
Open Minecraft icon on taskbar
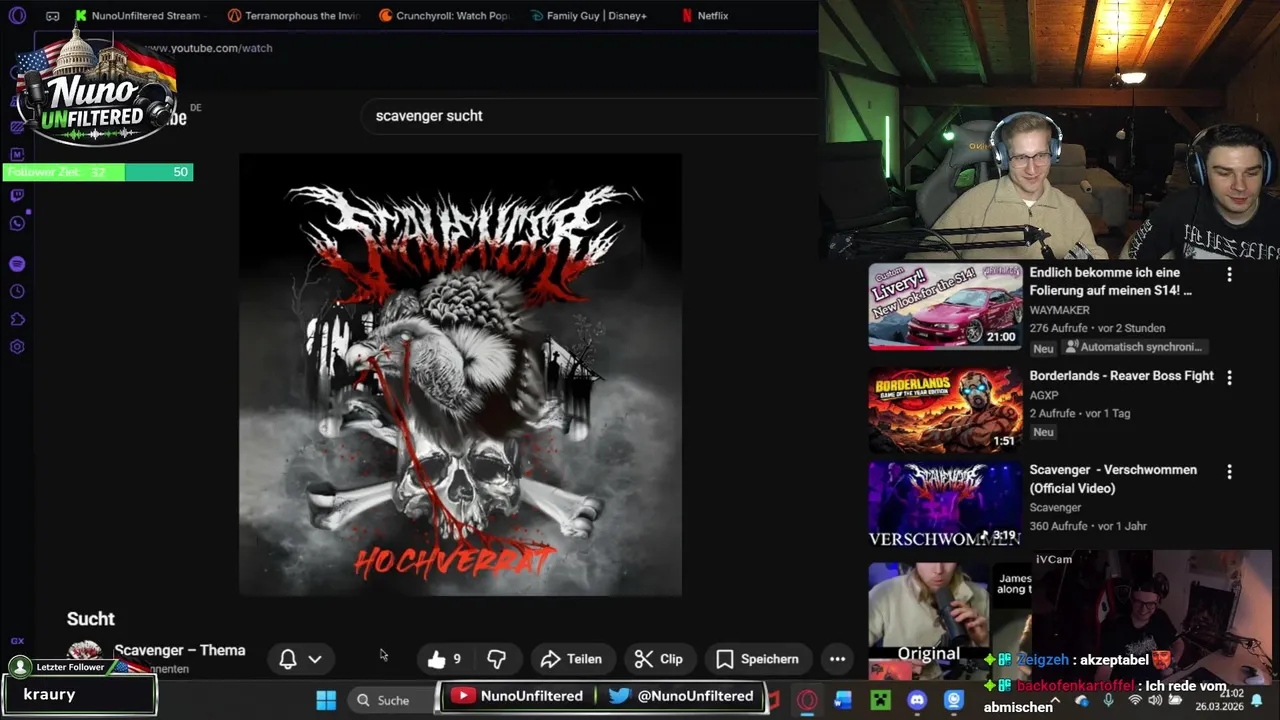[x=880, y=700]
